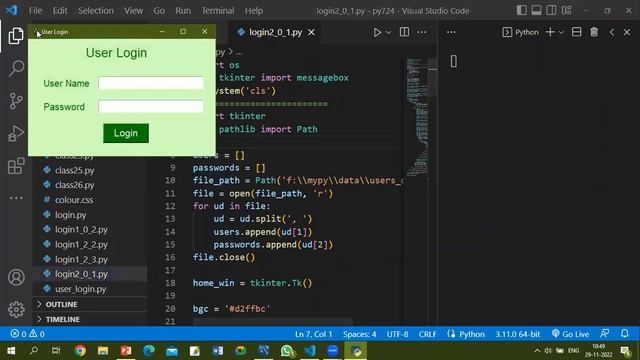Open notifications bell in status bar
The height and width of the screenshot is (360, 640).
pos(624,334)
